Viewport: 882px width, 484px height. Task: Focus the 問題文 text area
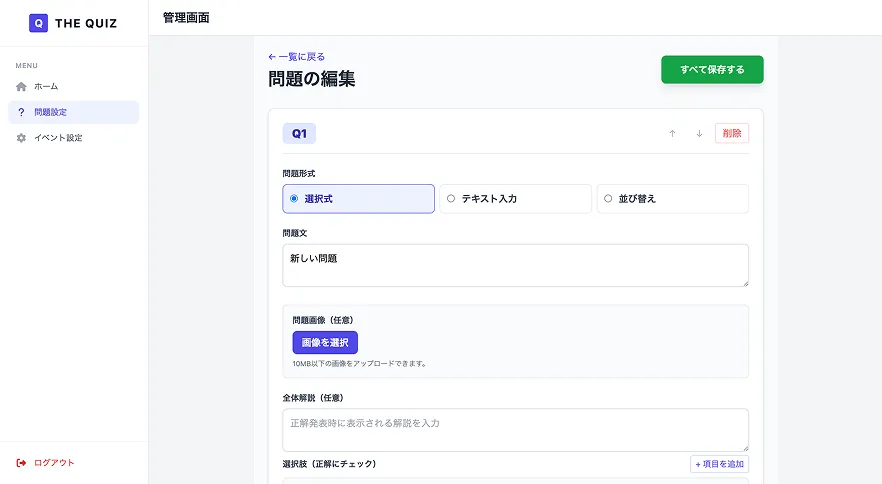pyautogui.click(x=515, y=266)
